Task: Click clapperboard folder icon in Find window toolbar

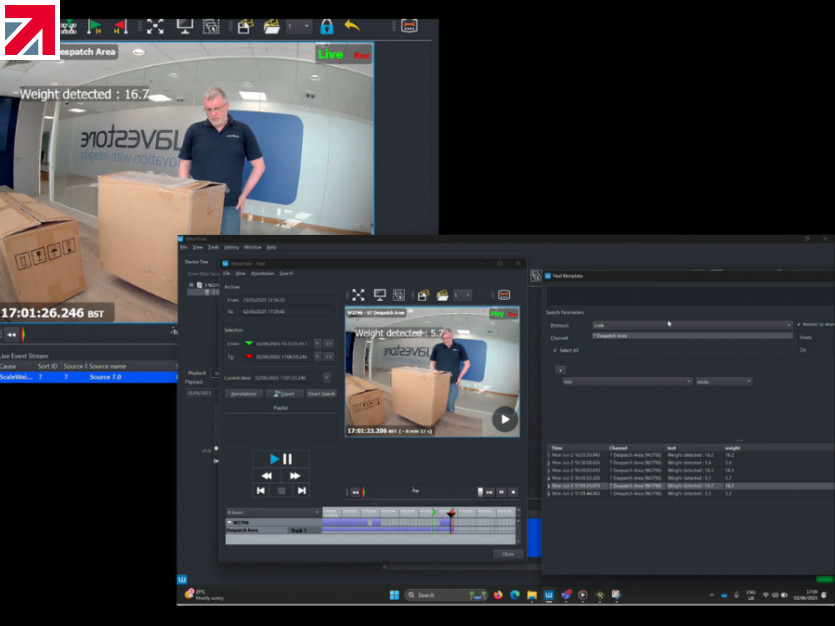Action: [443, 295]
